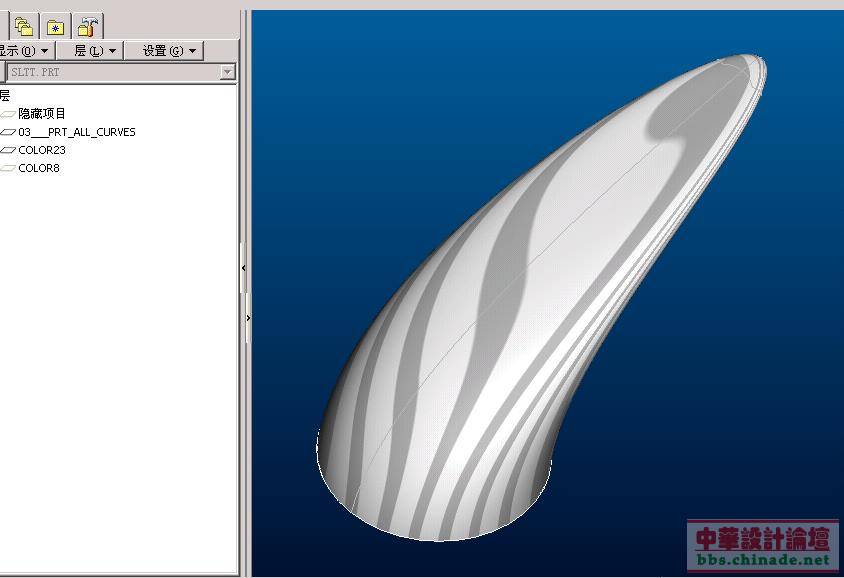Viewport: 844px width, 578px height.
Task: Open the 层(L) dropdown menu
Action: [95, 50]
